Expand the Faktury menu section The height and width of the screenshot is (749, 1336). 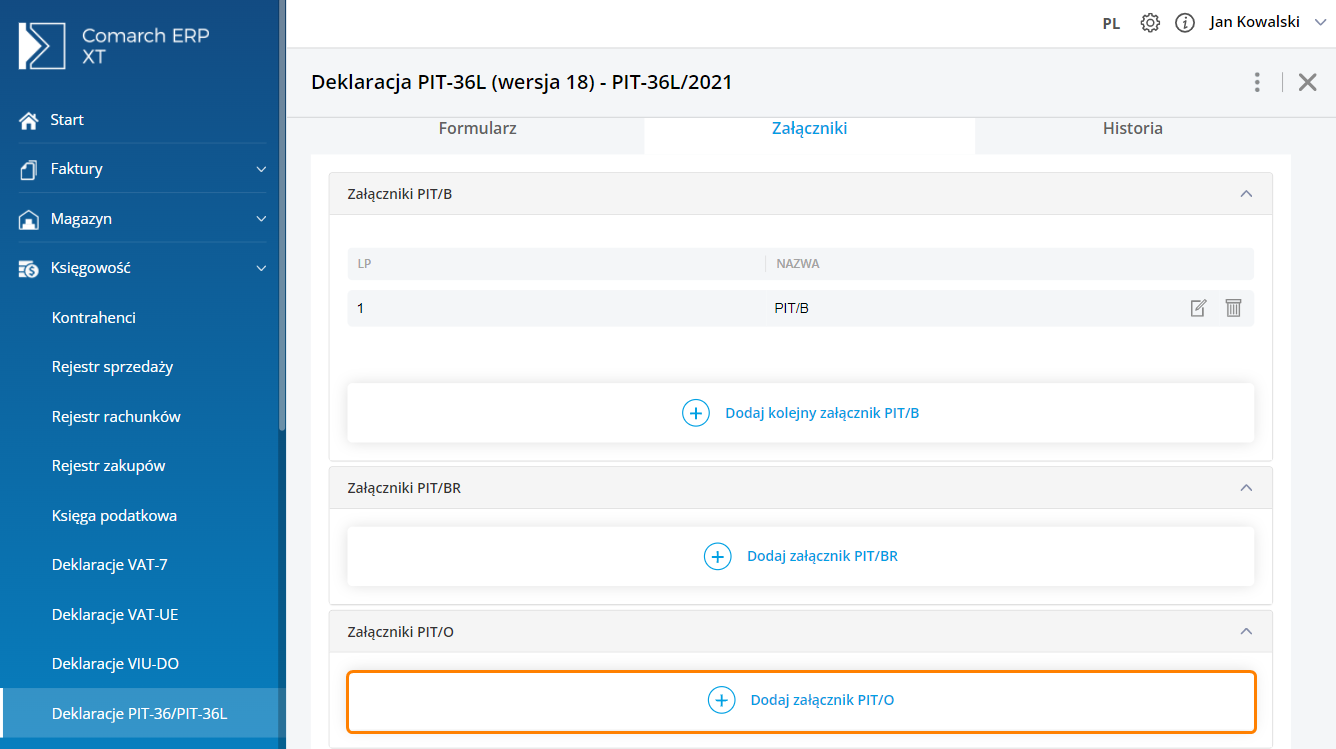(261, 169)
